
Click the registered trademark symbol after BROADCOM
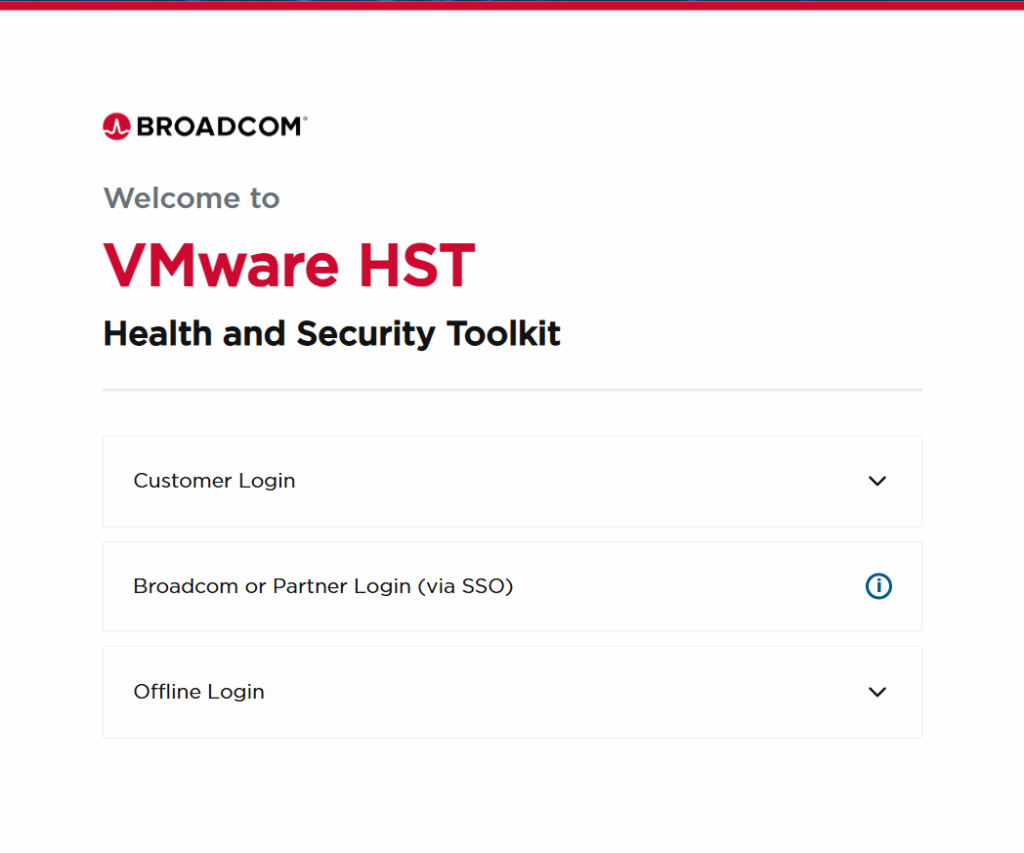click(x=304, y=119)
